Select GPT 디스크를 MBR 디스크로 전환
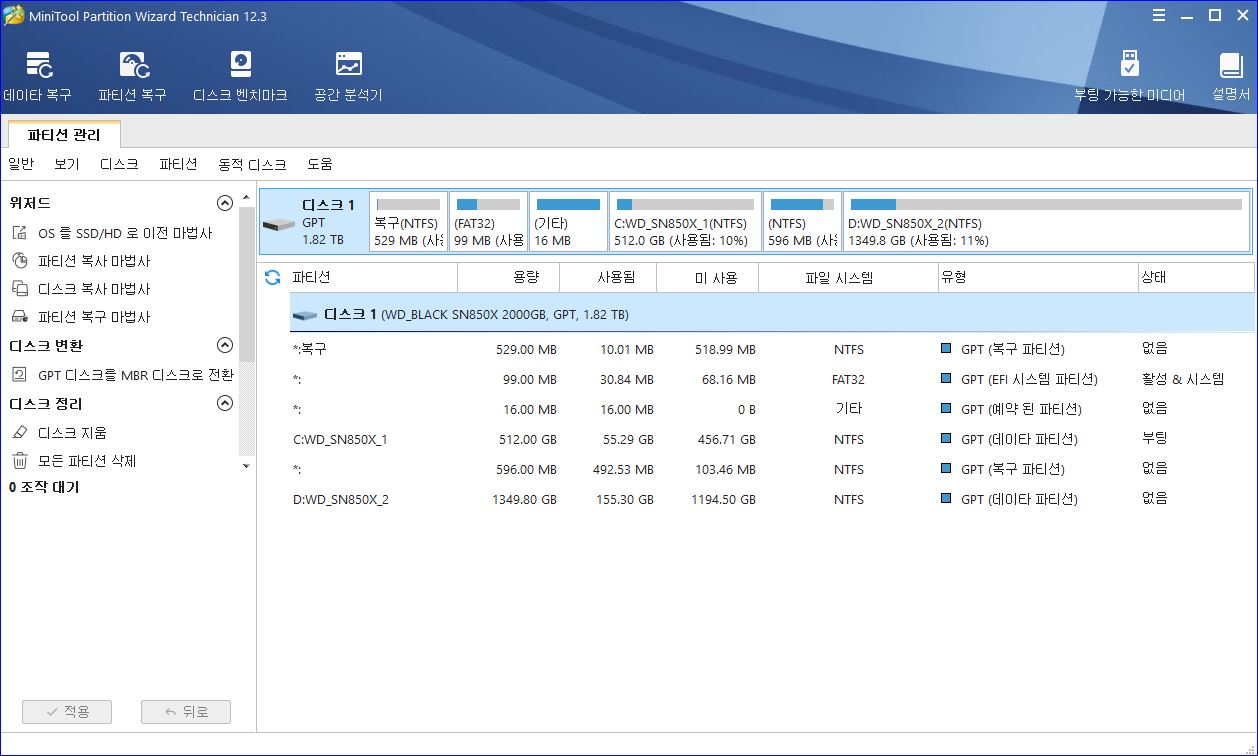This screenshot has width=1258, height=756. click(122, 375)
